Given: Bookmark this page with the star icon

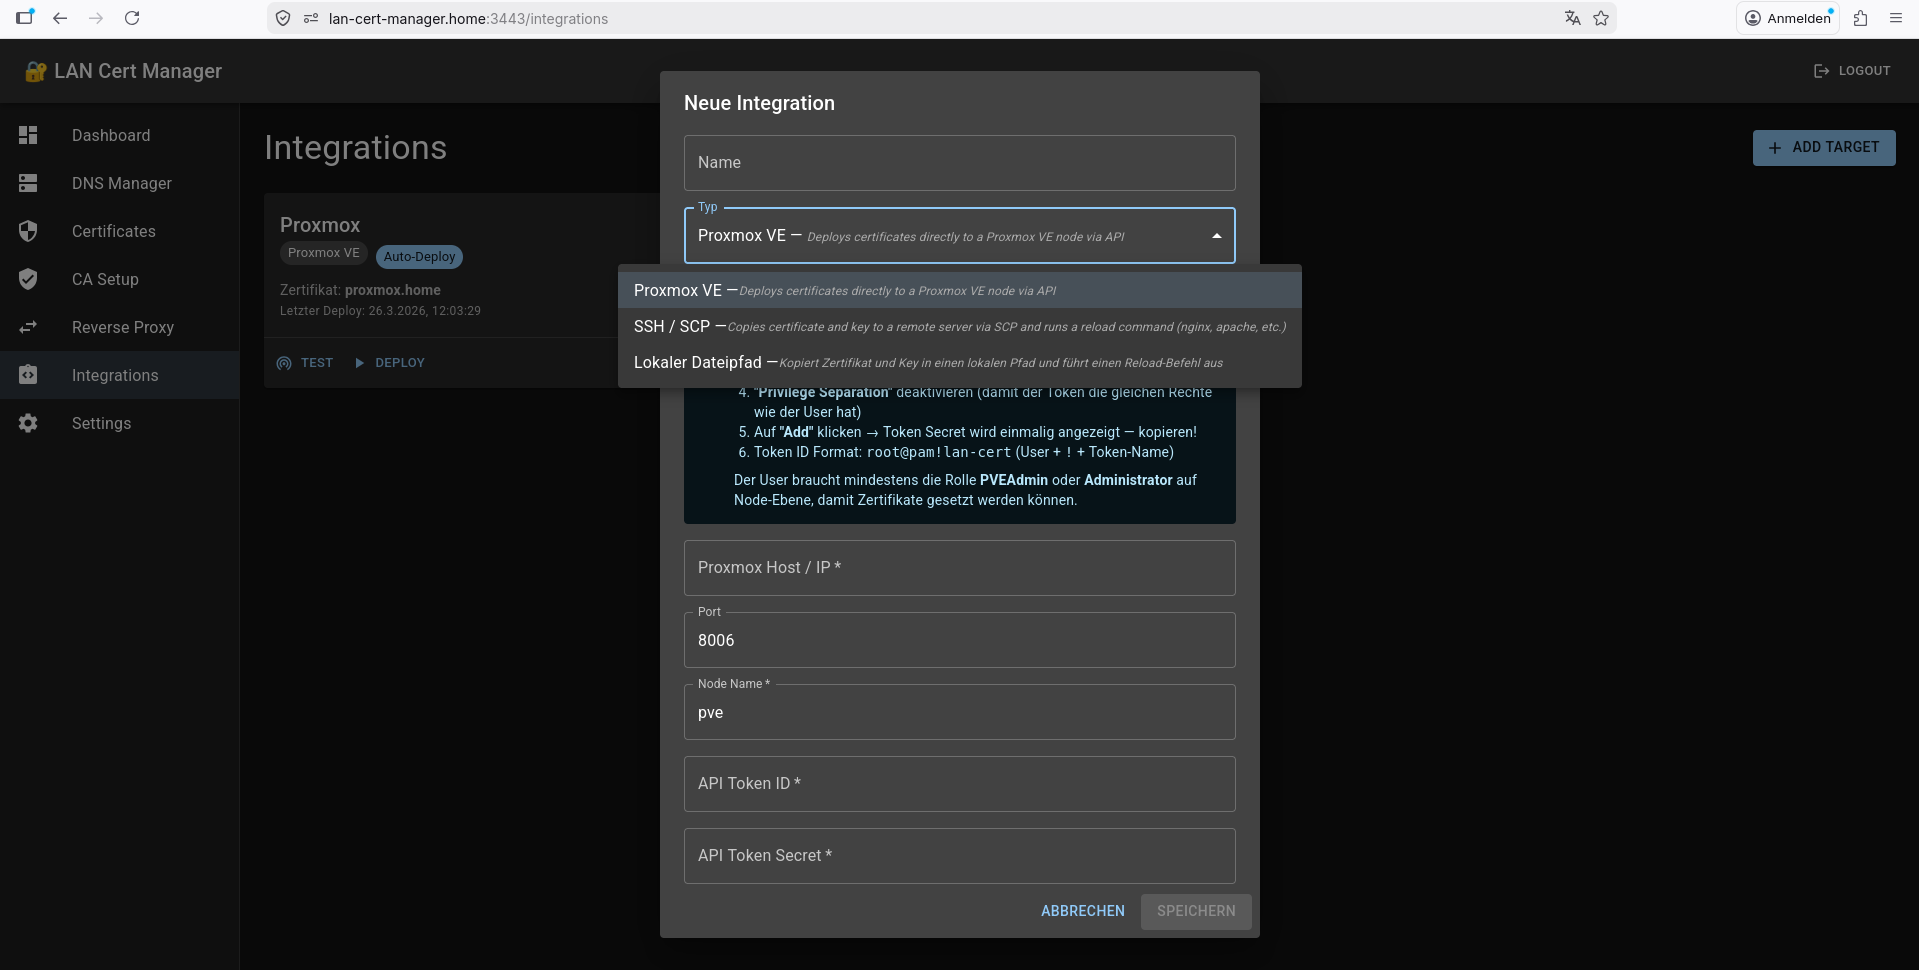Looking at the screenshot, I should pos(1601,18).
